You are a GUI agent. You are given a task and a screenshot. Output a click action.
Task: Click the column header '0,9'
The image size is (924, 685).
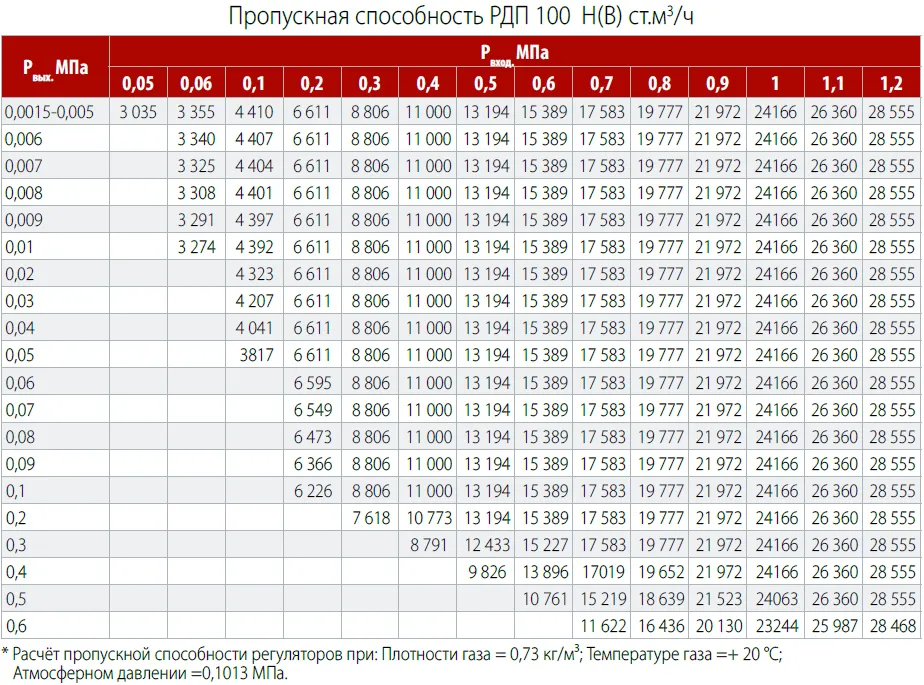click(717, 83)
